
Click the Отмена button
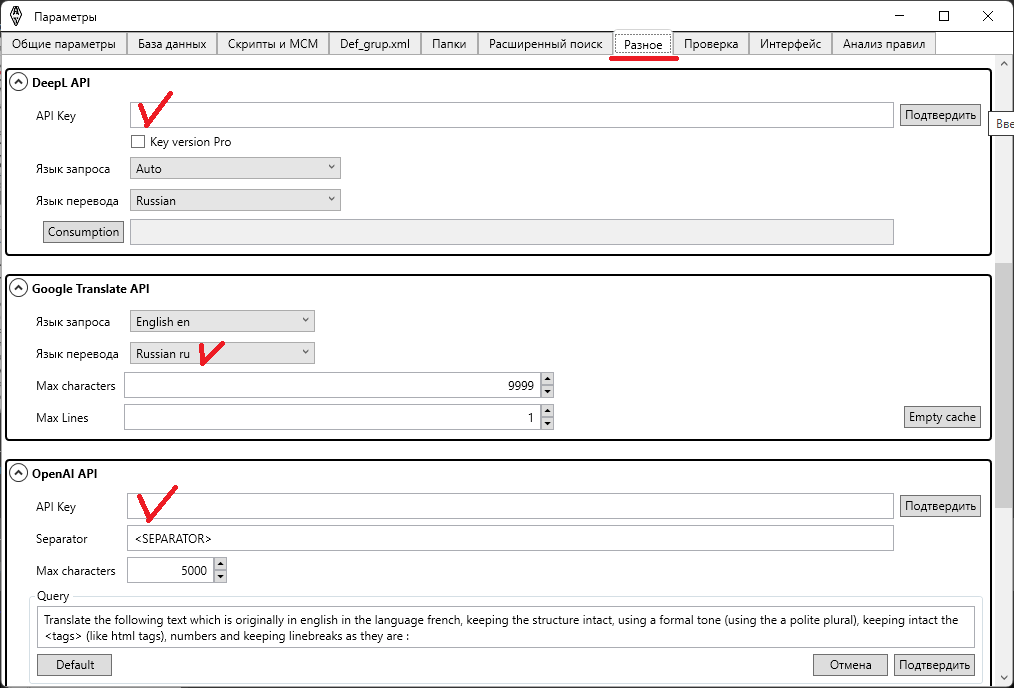(850, 665)
